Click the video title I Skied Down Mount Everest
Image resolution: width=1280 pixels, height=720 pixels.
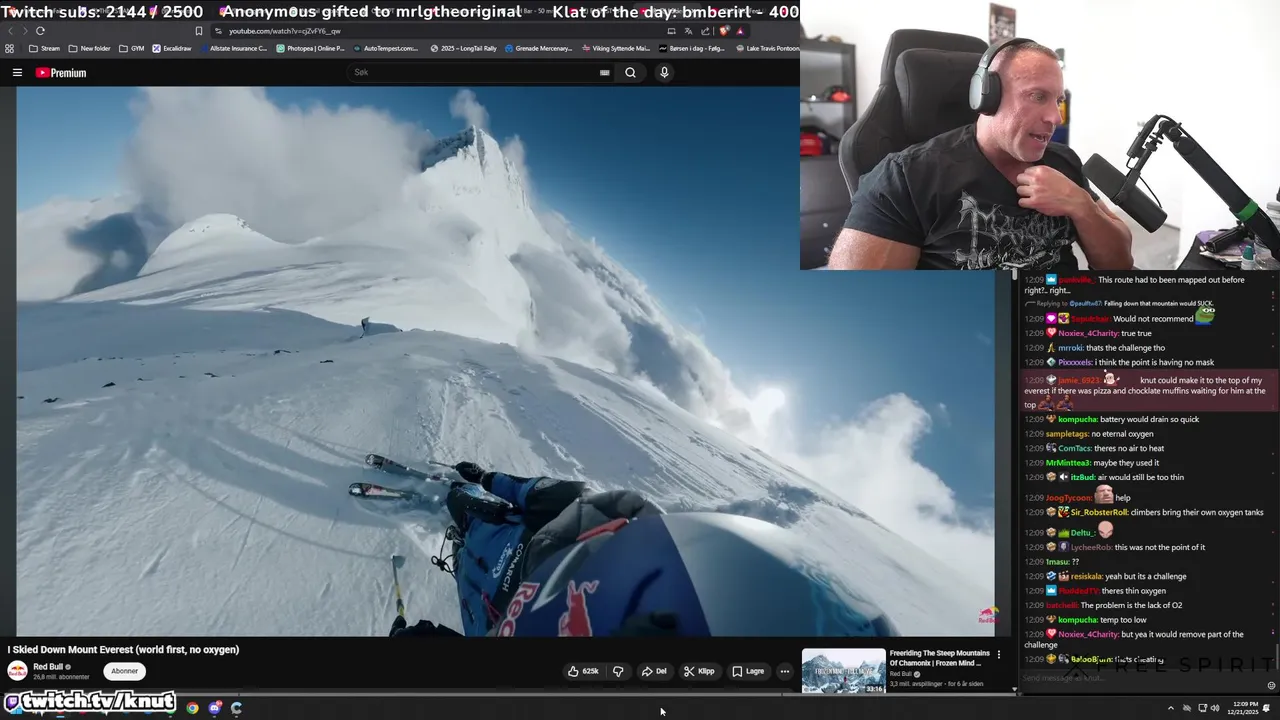point(123,650)
